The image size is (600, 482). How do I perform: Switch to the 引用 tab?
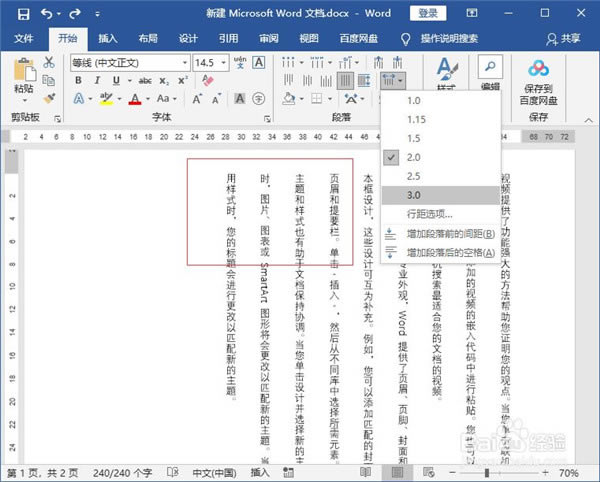coord(228,38)
